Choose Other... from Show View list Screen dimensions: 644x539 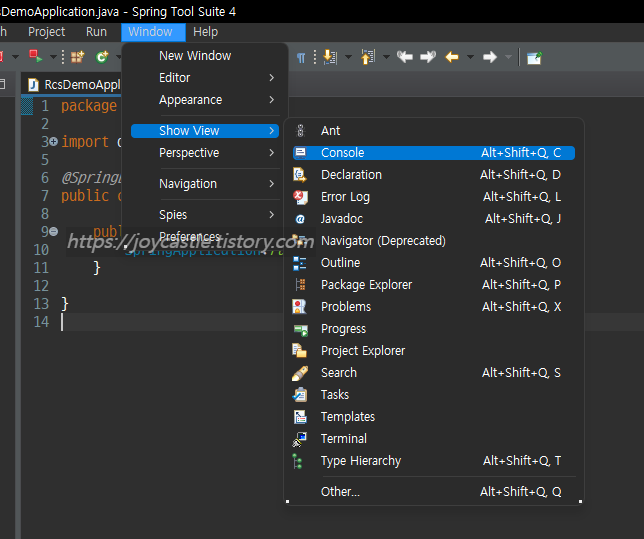coord(434,492)
